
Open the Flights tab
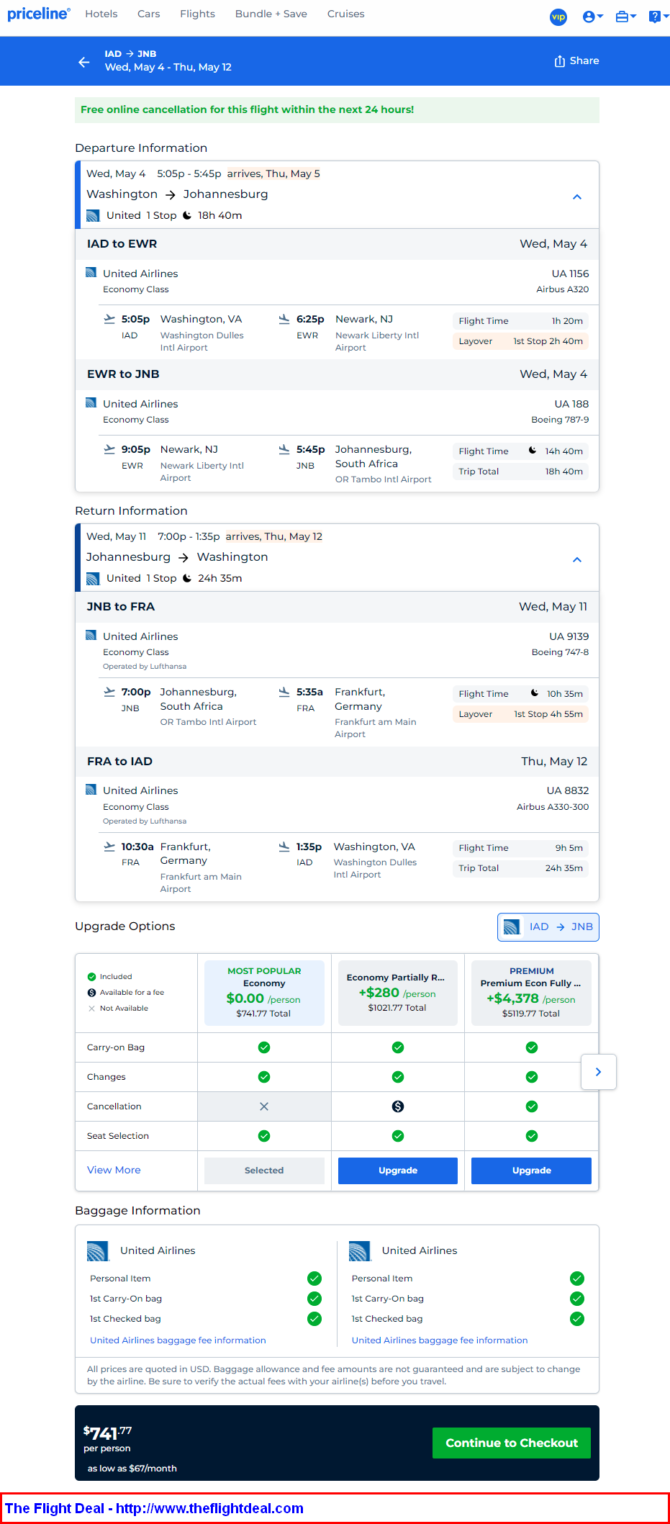click(197, 14)
